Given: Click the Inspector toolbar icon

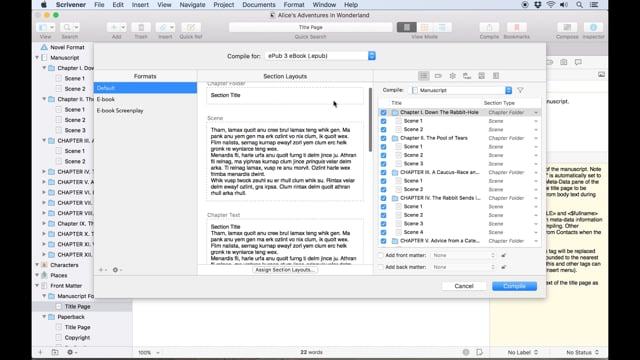Looking at the screenshot, I should (593, 27).
